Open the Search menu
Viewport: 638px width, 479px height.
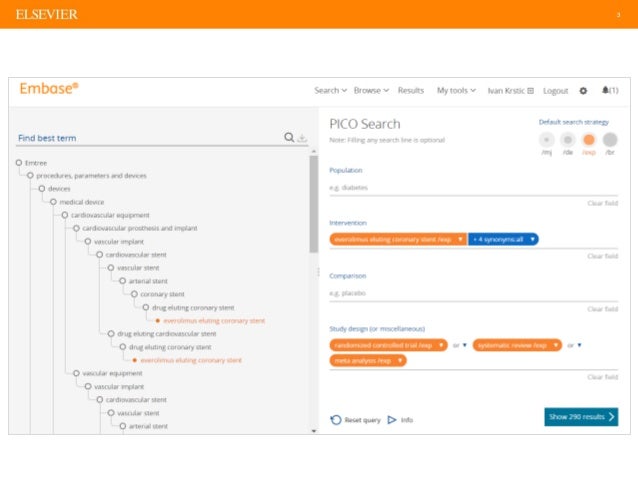[x=330, y=90]
